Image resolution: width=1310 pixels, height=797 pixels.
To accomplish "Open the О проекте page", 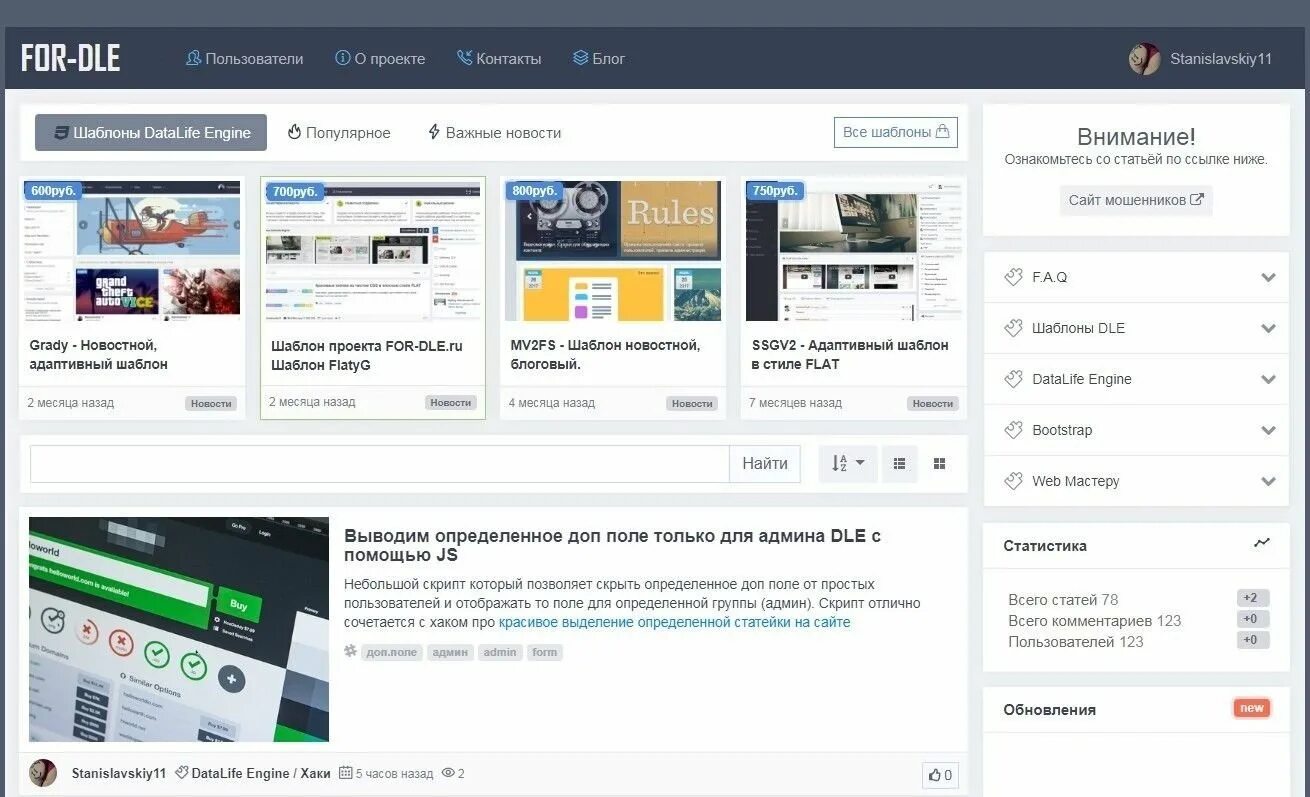I will click(380, 59).
